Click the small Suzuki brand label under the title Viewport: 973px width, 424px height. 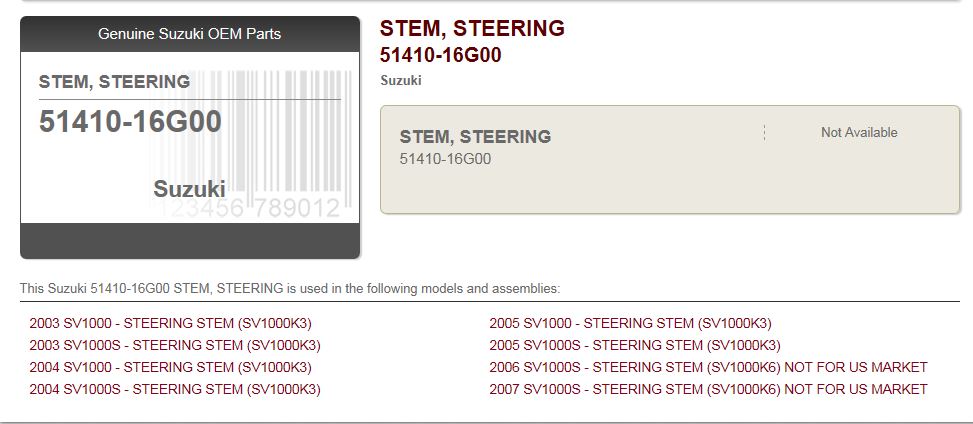click(x=401, y=80)
